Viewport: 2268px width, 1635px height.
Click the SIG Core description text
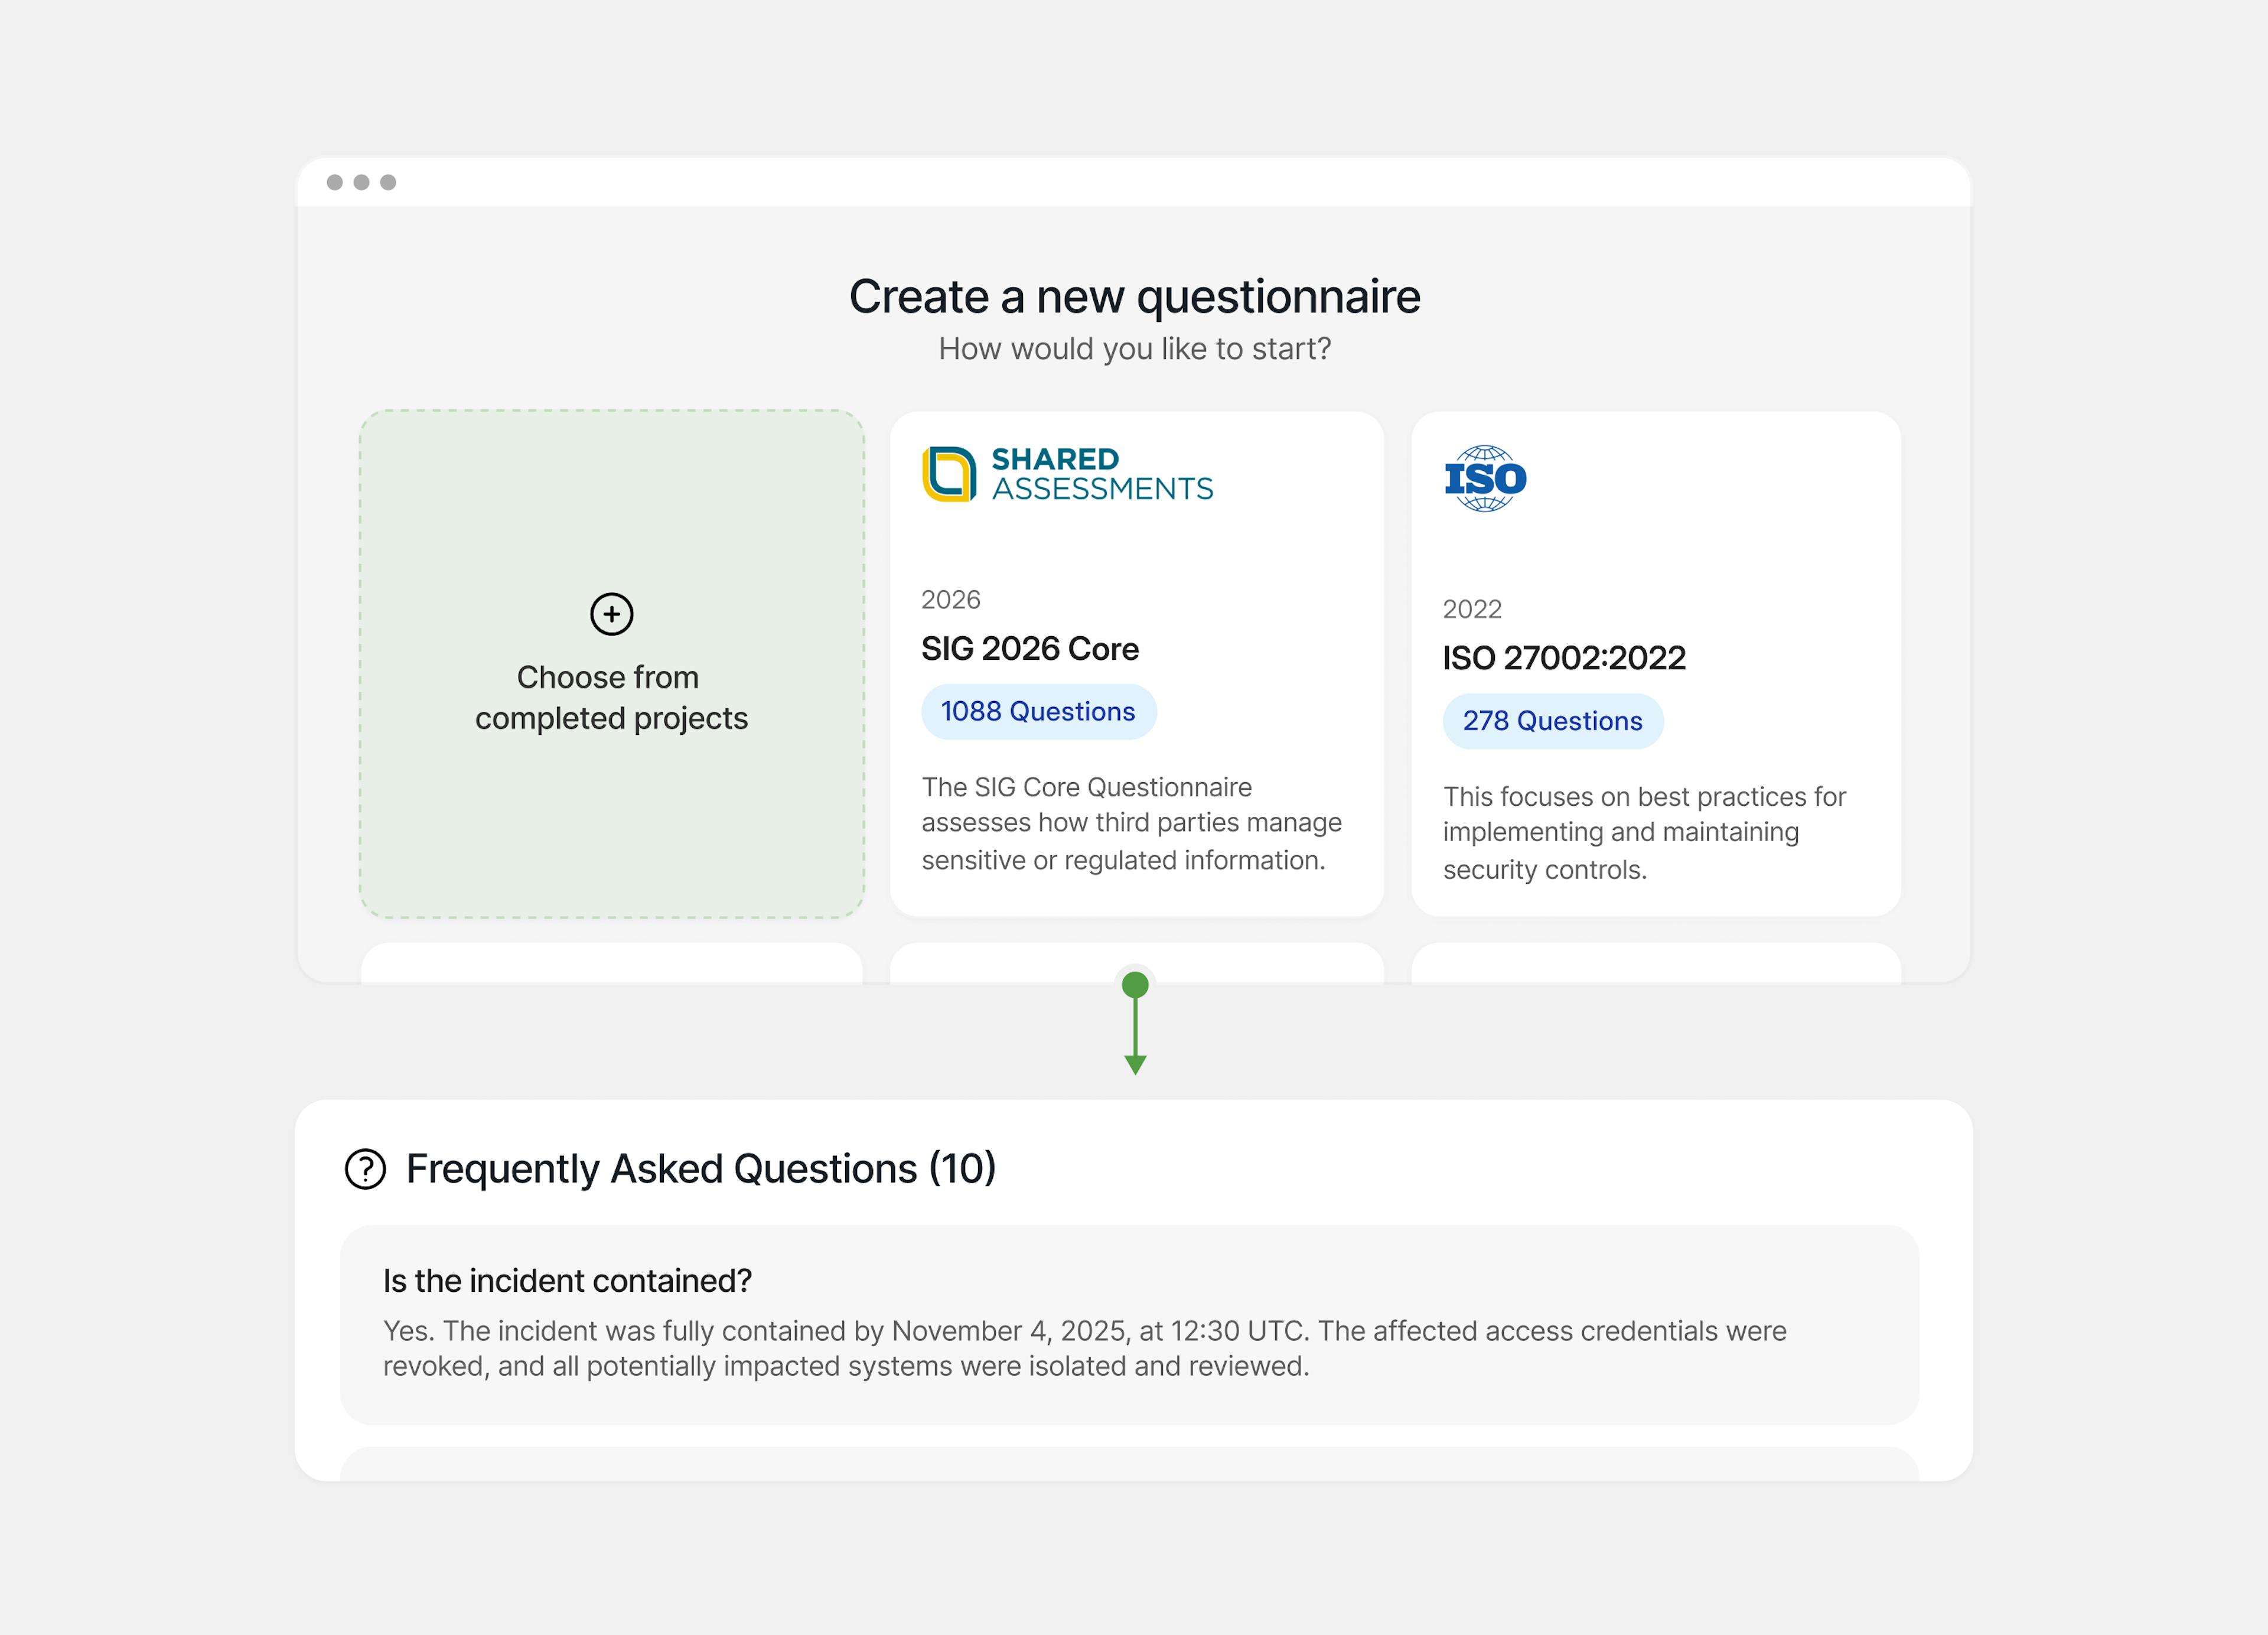tap(1130, 823)
